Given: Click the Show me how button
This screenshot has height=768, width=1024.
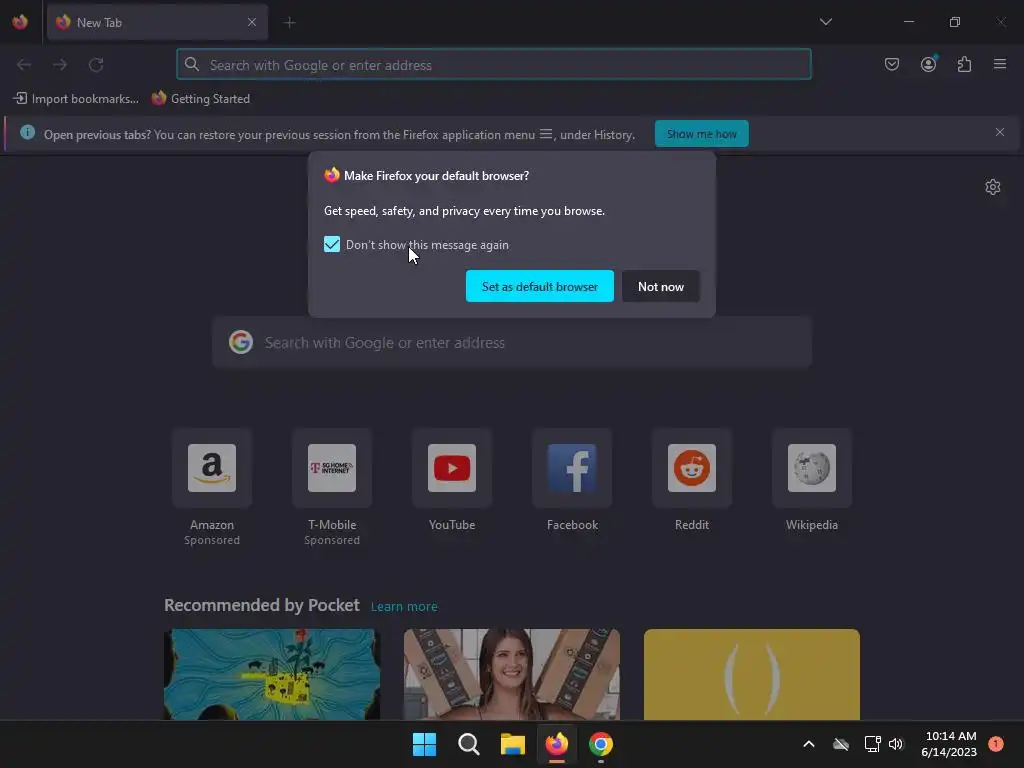Looking at the screenshot, I should click(701, 134).
